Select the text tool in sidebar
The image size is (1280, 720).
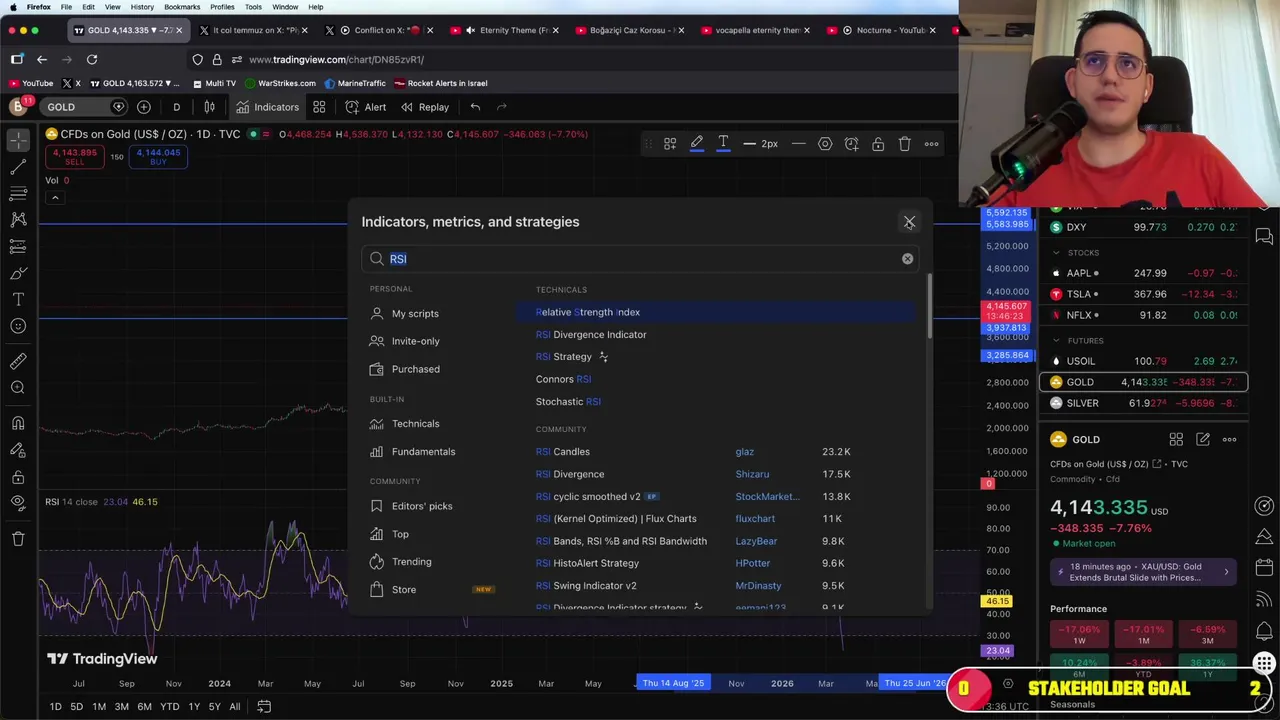(x=18, y=299)
